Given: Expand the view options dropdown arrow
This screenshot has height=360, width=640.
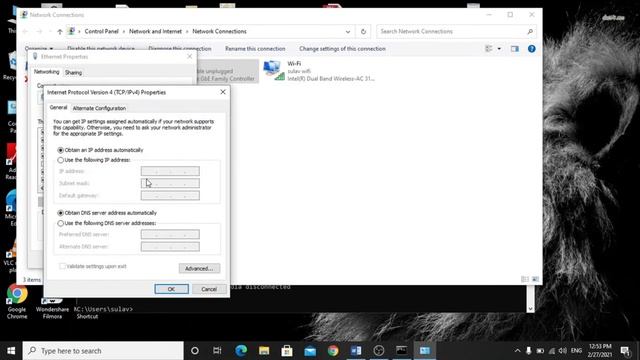Looking at the screenshot, I should click(x=499, y=49).
